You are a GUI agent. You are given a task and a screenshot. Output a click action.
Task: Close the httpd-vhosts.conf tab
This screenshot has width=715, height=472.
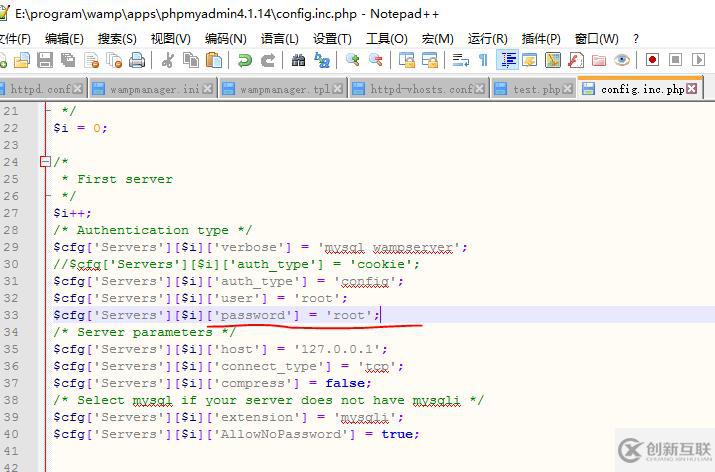(479, 89)
